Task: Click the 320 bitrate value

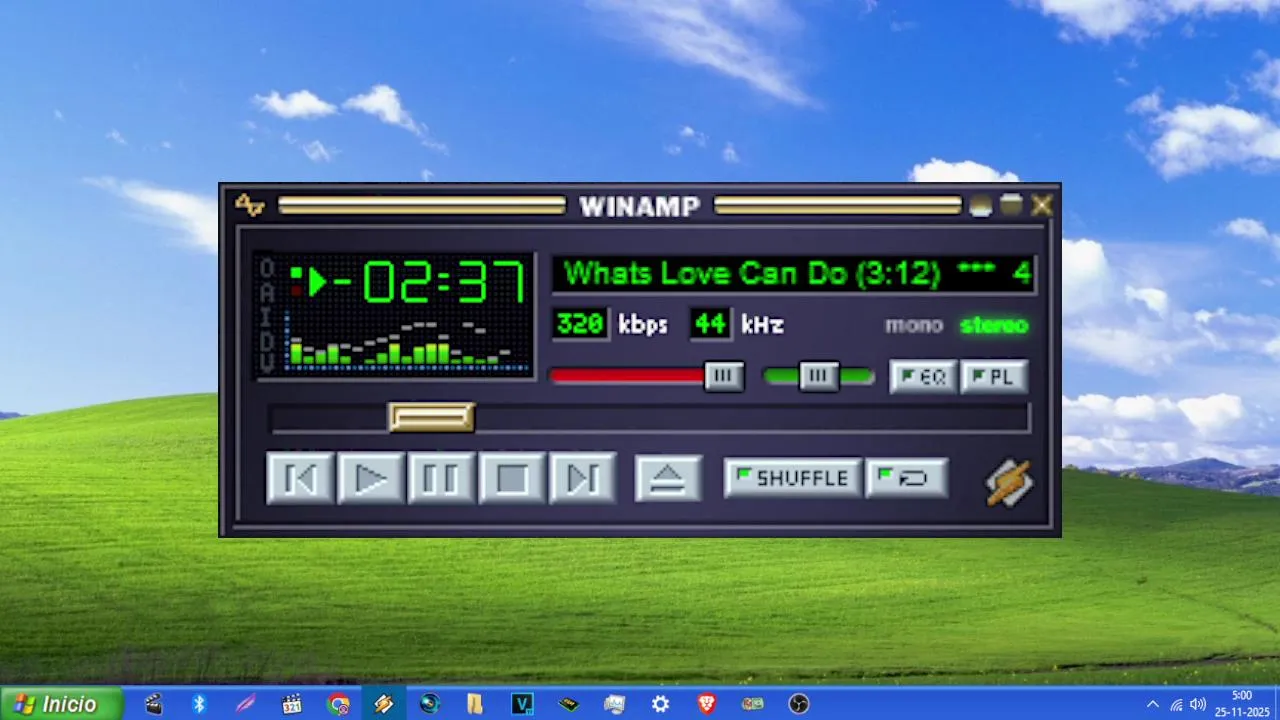Action: point(580,324)
